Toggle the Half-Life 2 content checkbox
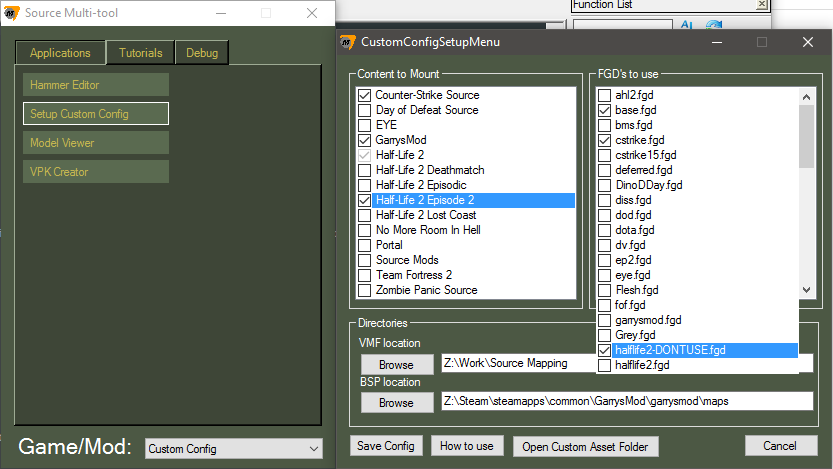Viewport: 833px width, 469px height. 364,155
